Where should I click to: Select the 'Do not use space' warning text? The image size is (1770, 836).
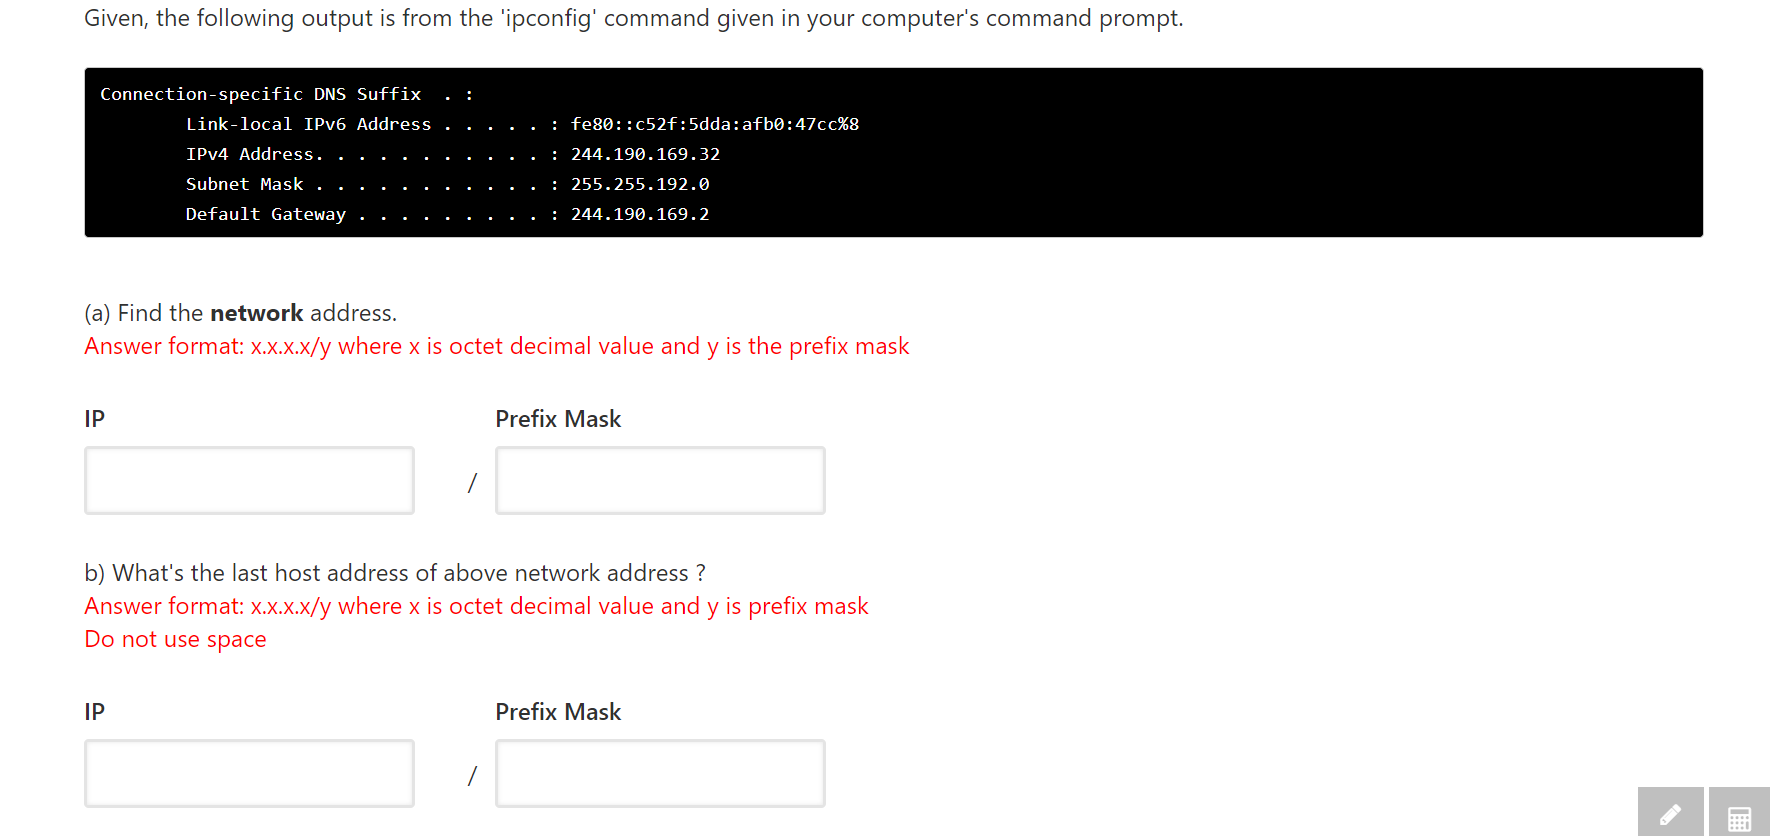[x=175, y=639]
